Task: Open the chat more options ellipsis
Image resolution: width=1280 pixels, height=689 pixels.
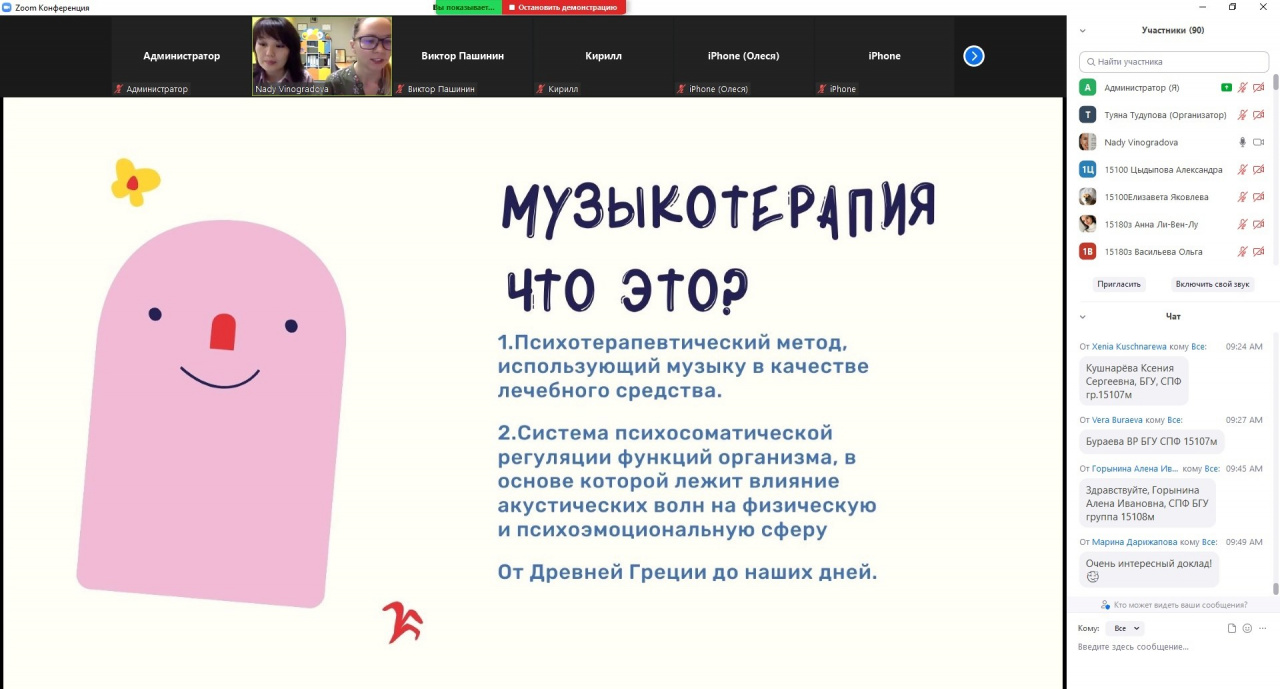Action: (1262, 628)
